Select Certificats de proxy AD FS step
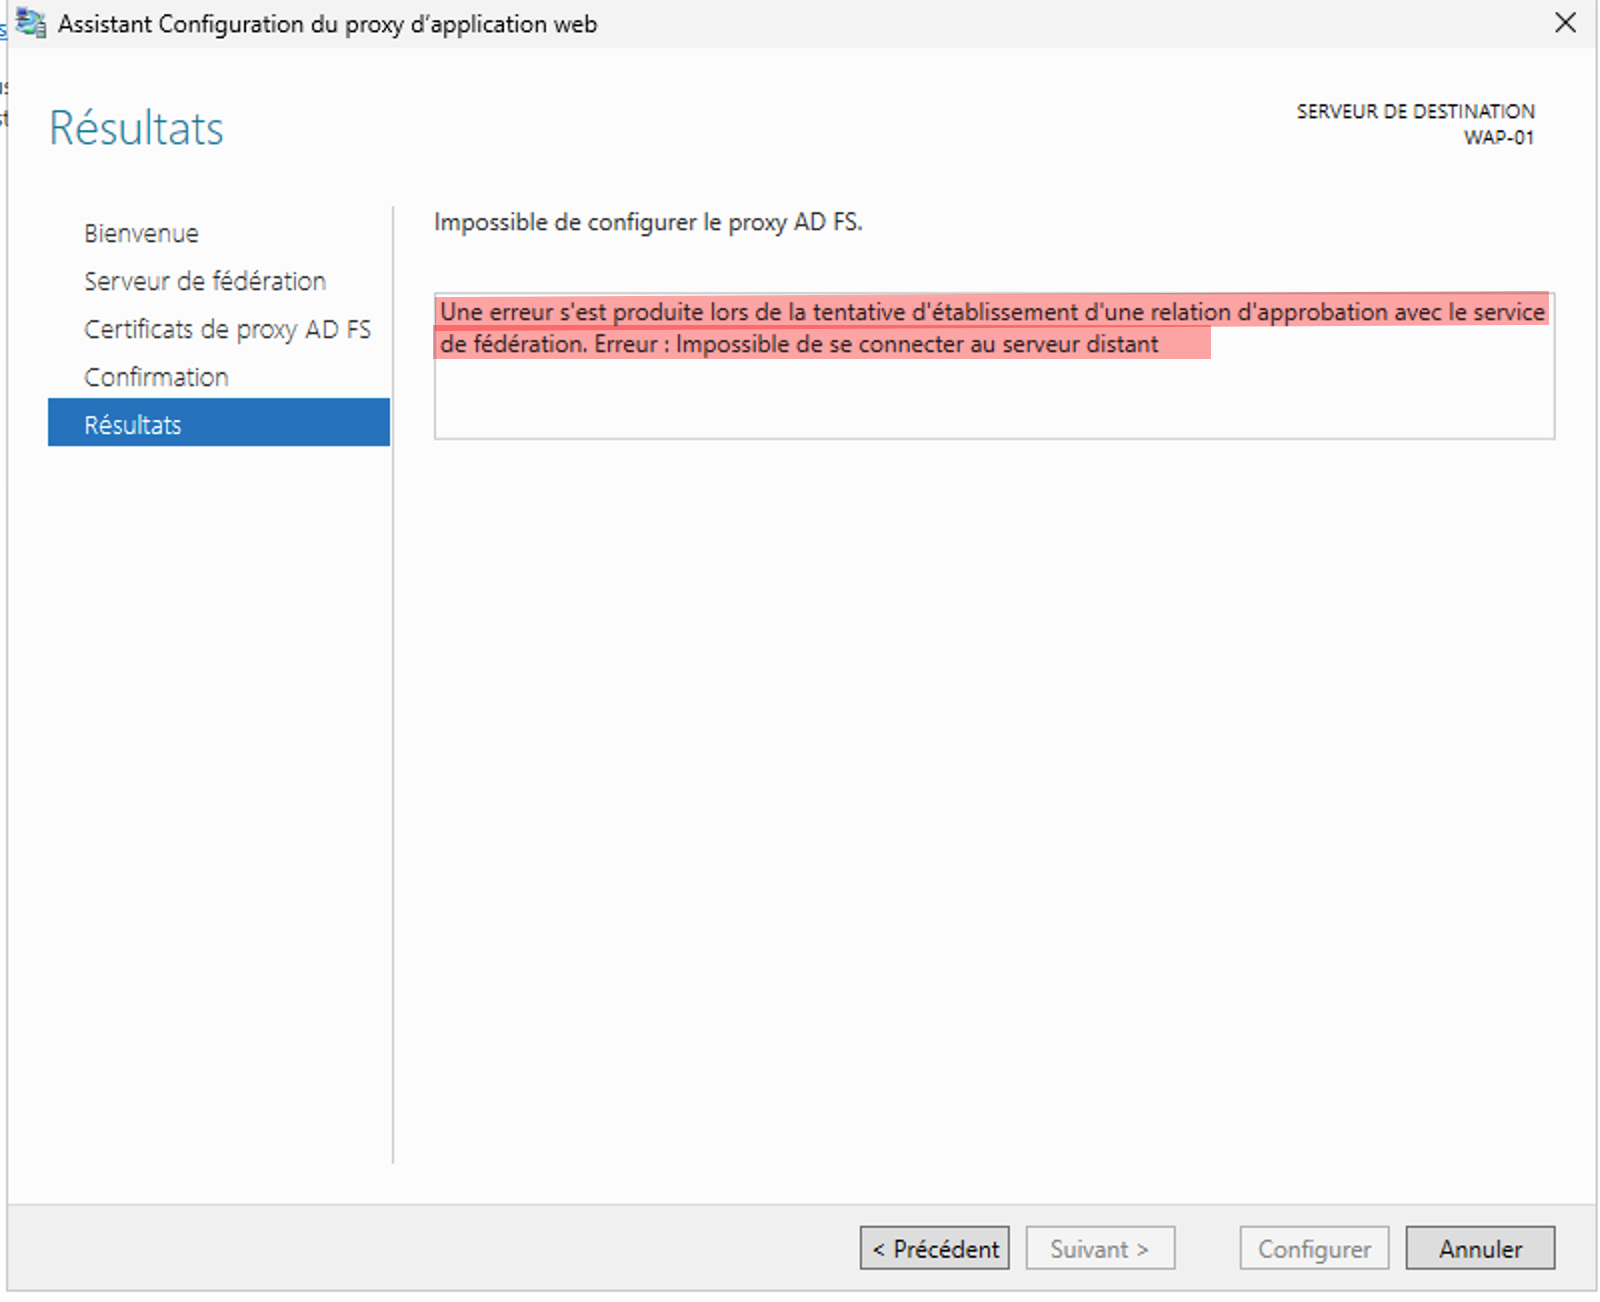This screenshot has height=1302, width=1600. tap(227, 329)
